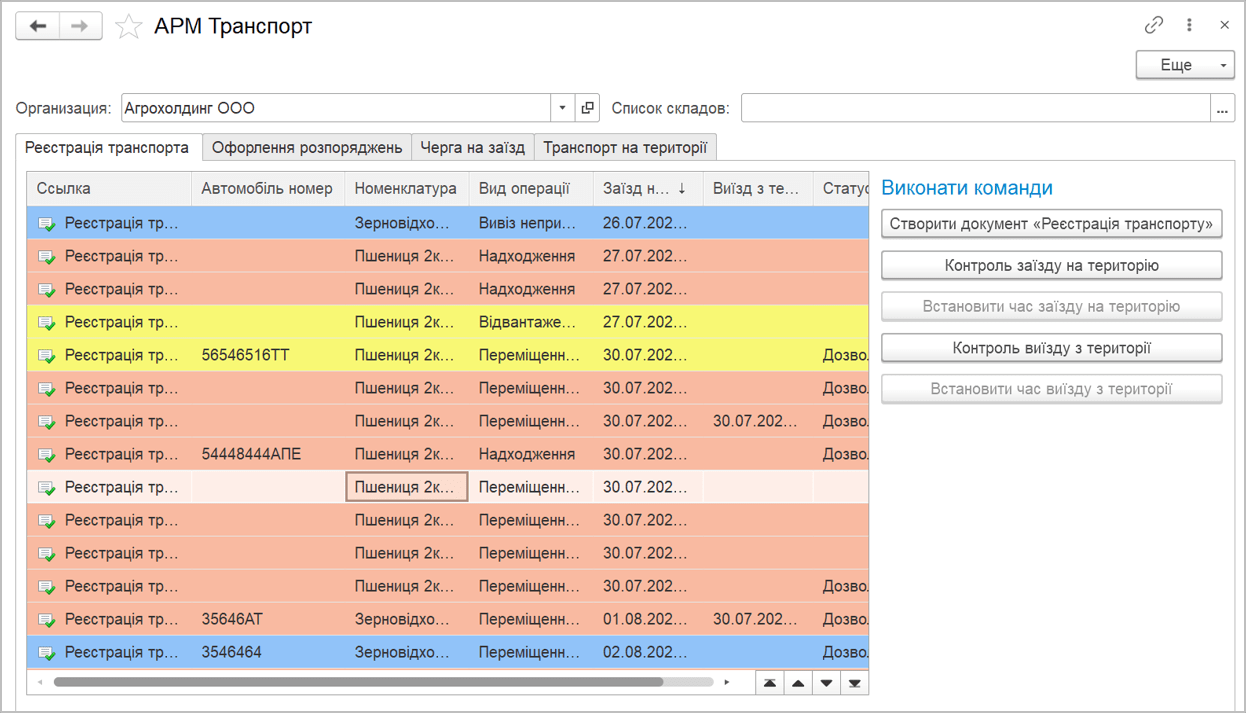The image size is (1246, 713).
Task: Expand the Организация dropdown list
Action: point(562,108)
